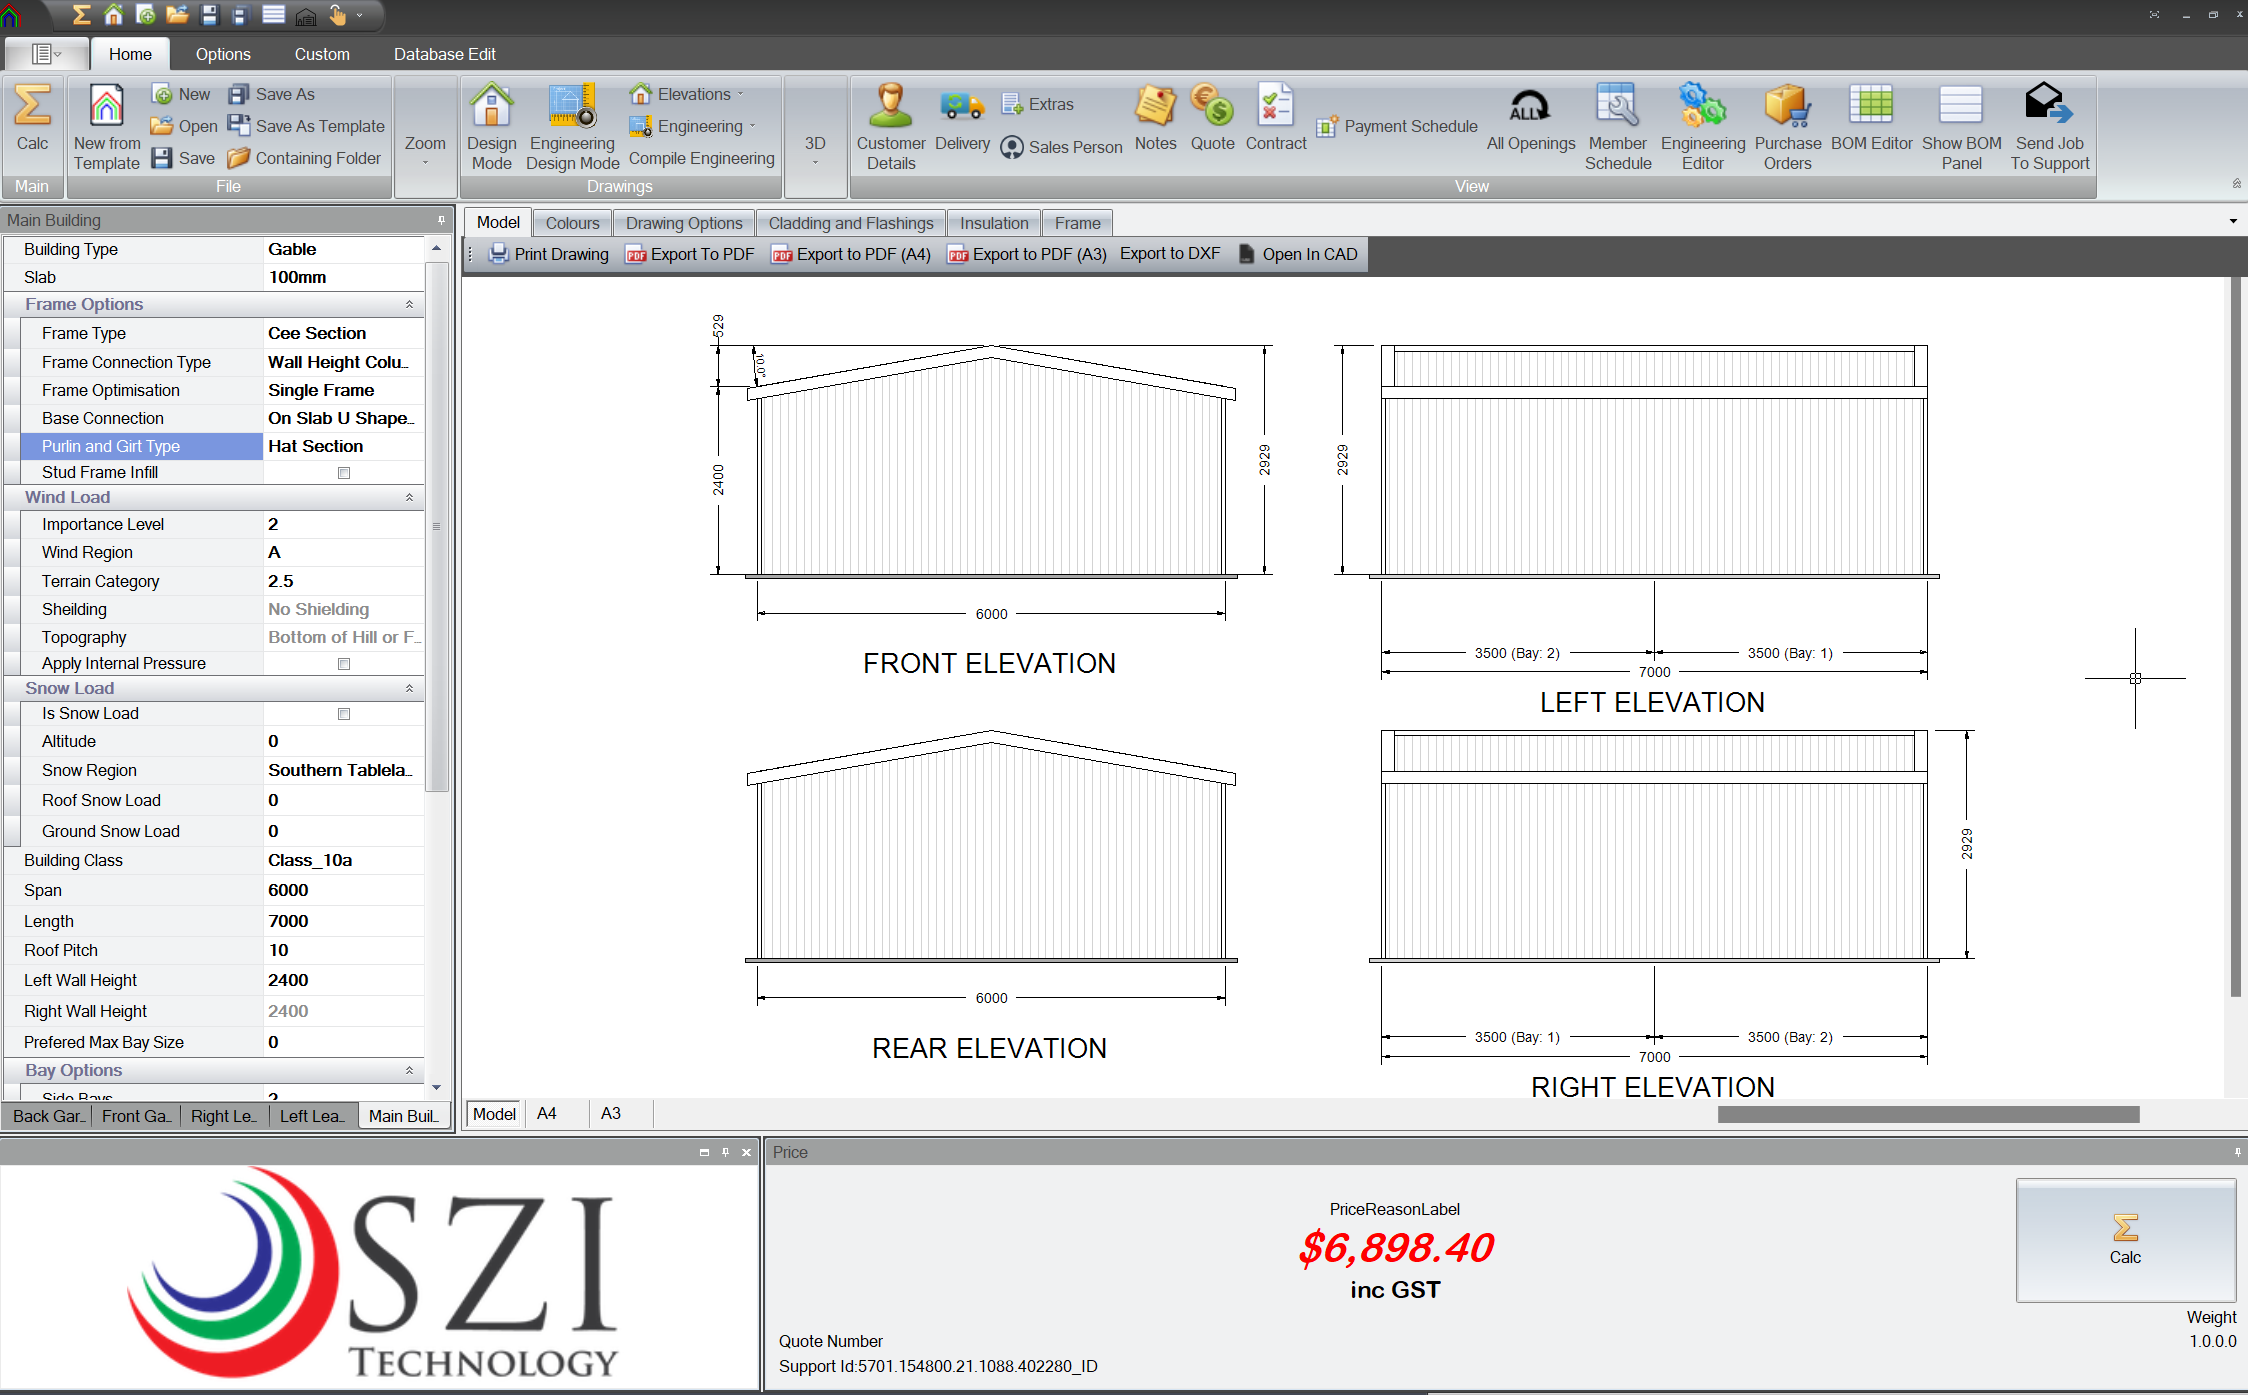This screenshot has height=1395, width=2248.
Task: Open Payment Schedule
Action: 1397,126
